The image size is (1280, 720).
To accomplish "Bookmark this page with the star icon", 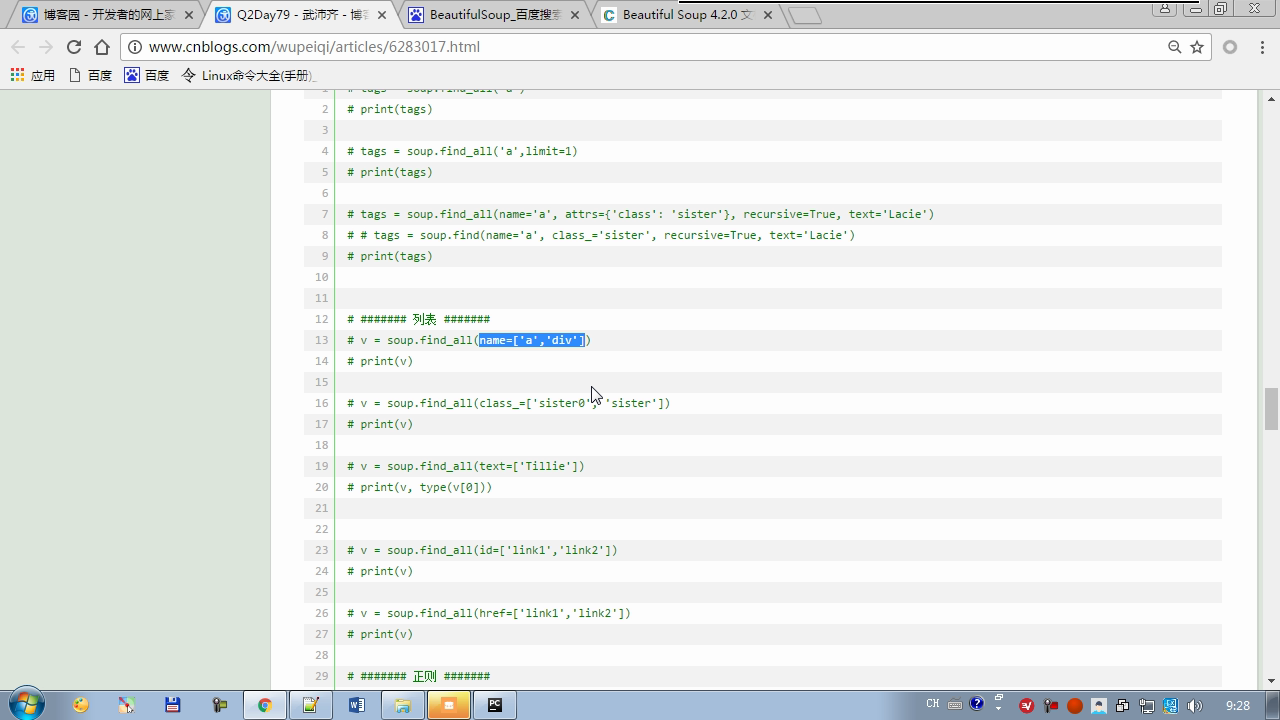I will 1197,47.
